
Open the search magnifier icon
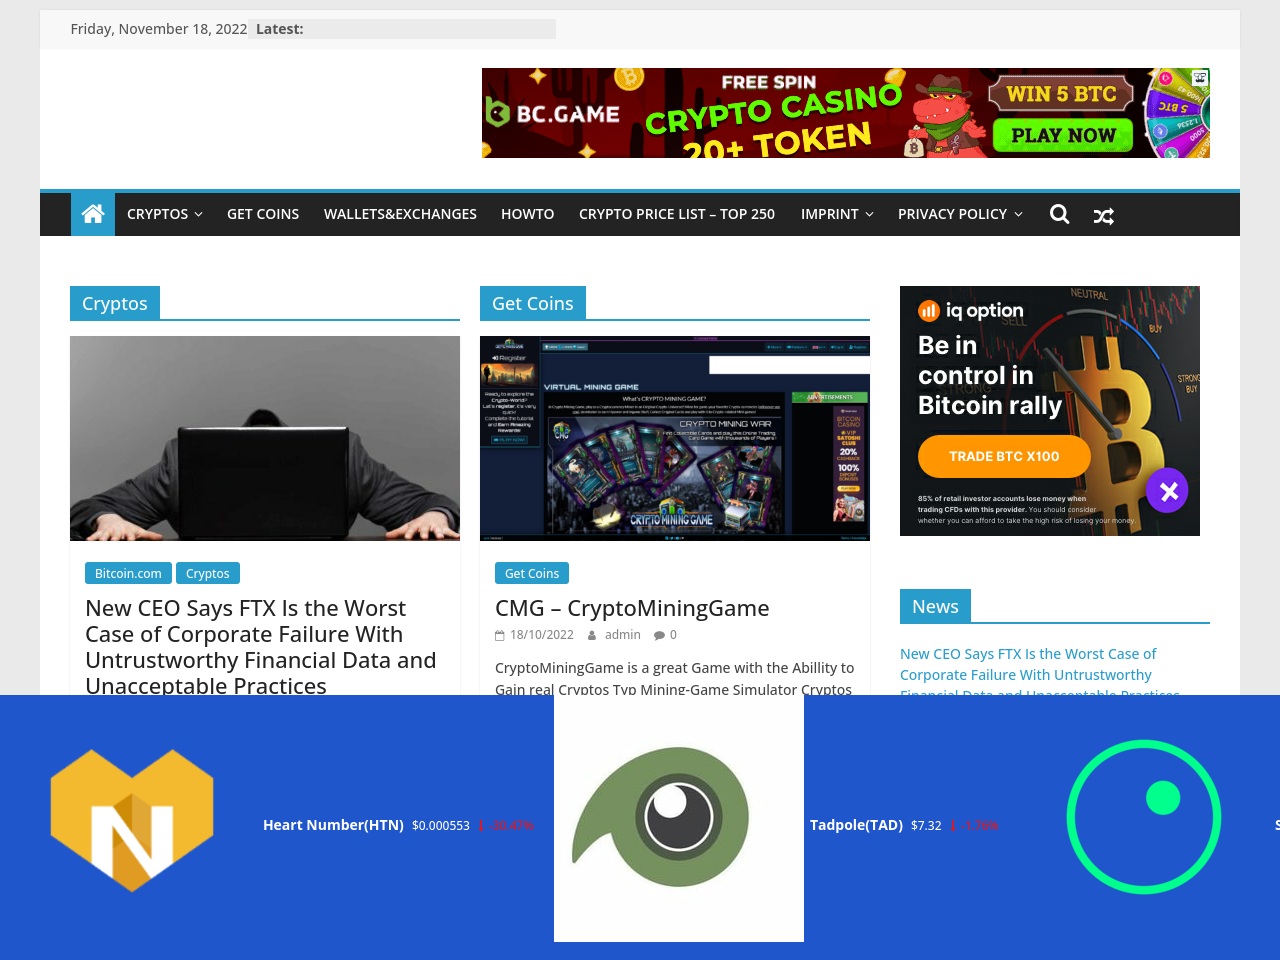(1060, 214)
